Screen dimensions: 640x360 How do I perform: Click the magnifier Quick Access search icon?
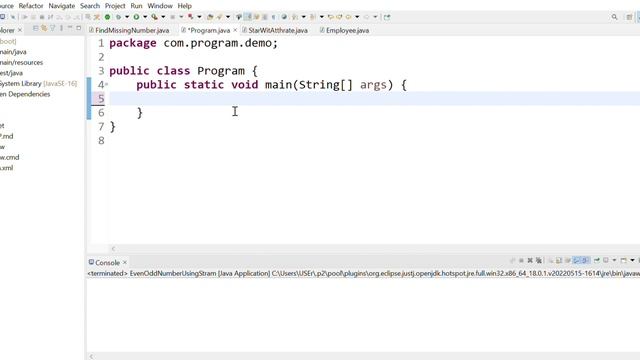614,17
